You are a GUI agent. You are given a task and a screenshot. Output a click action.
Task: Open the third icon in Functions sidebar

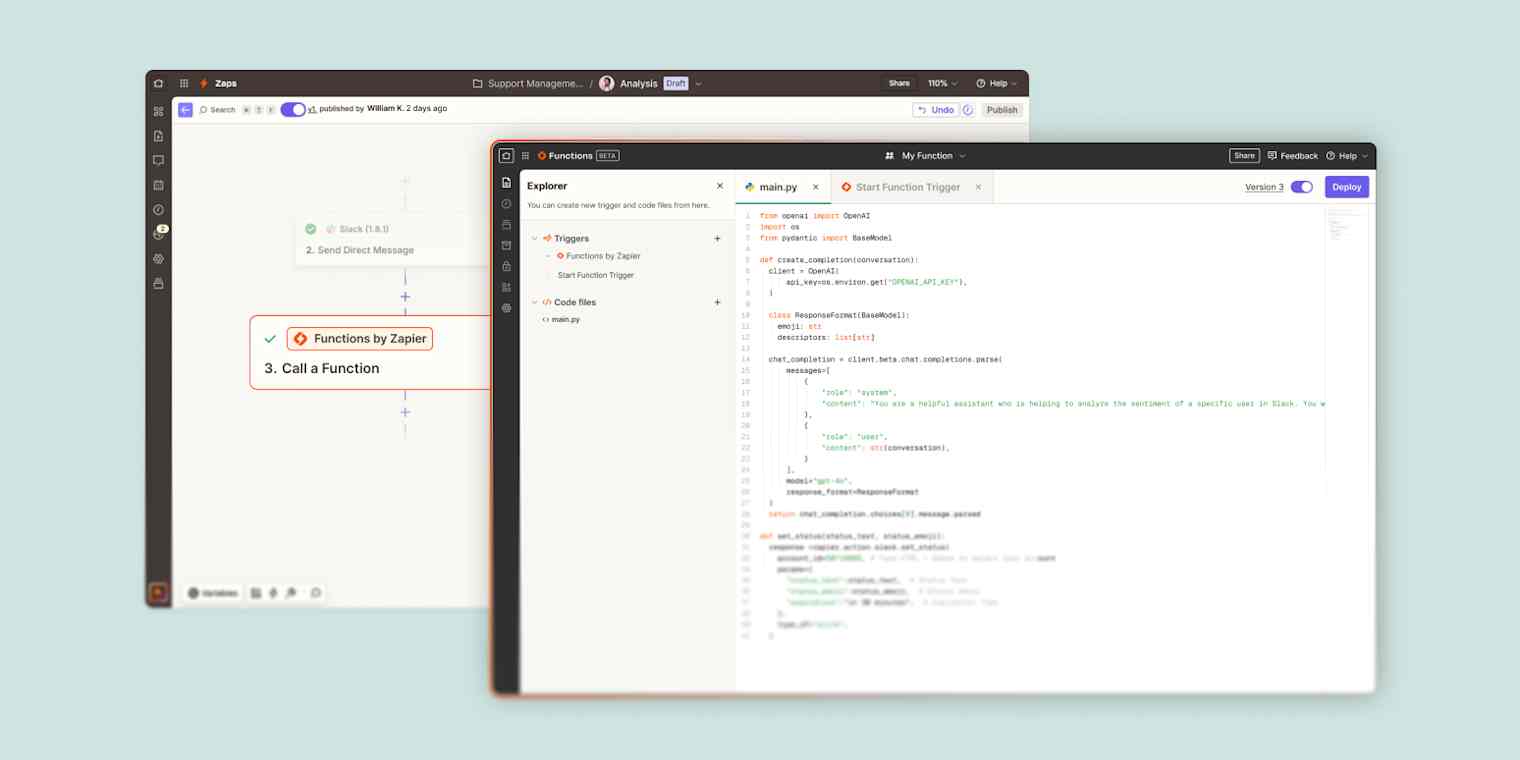coord(506,224)
